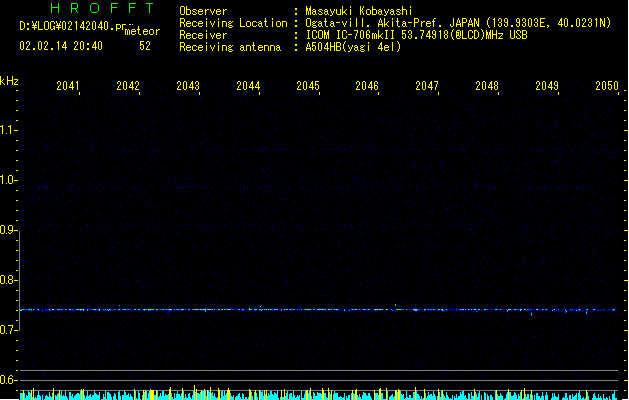Click the cyan signal level graph at bottom
Screen dimensions: 629x400
coord(319,394)
